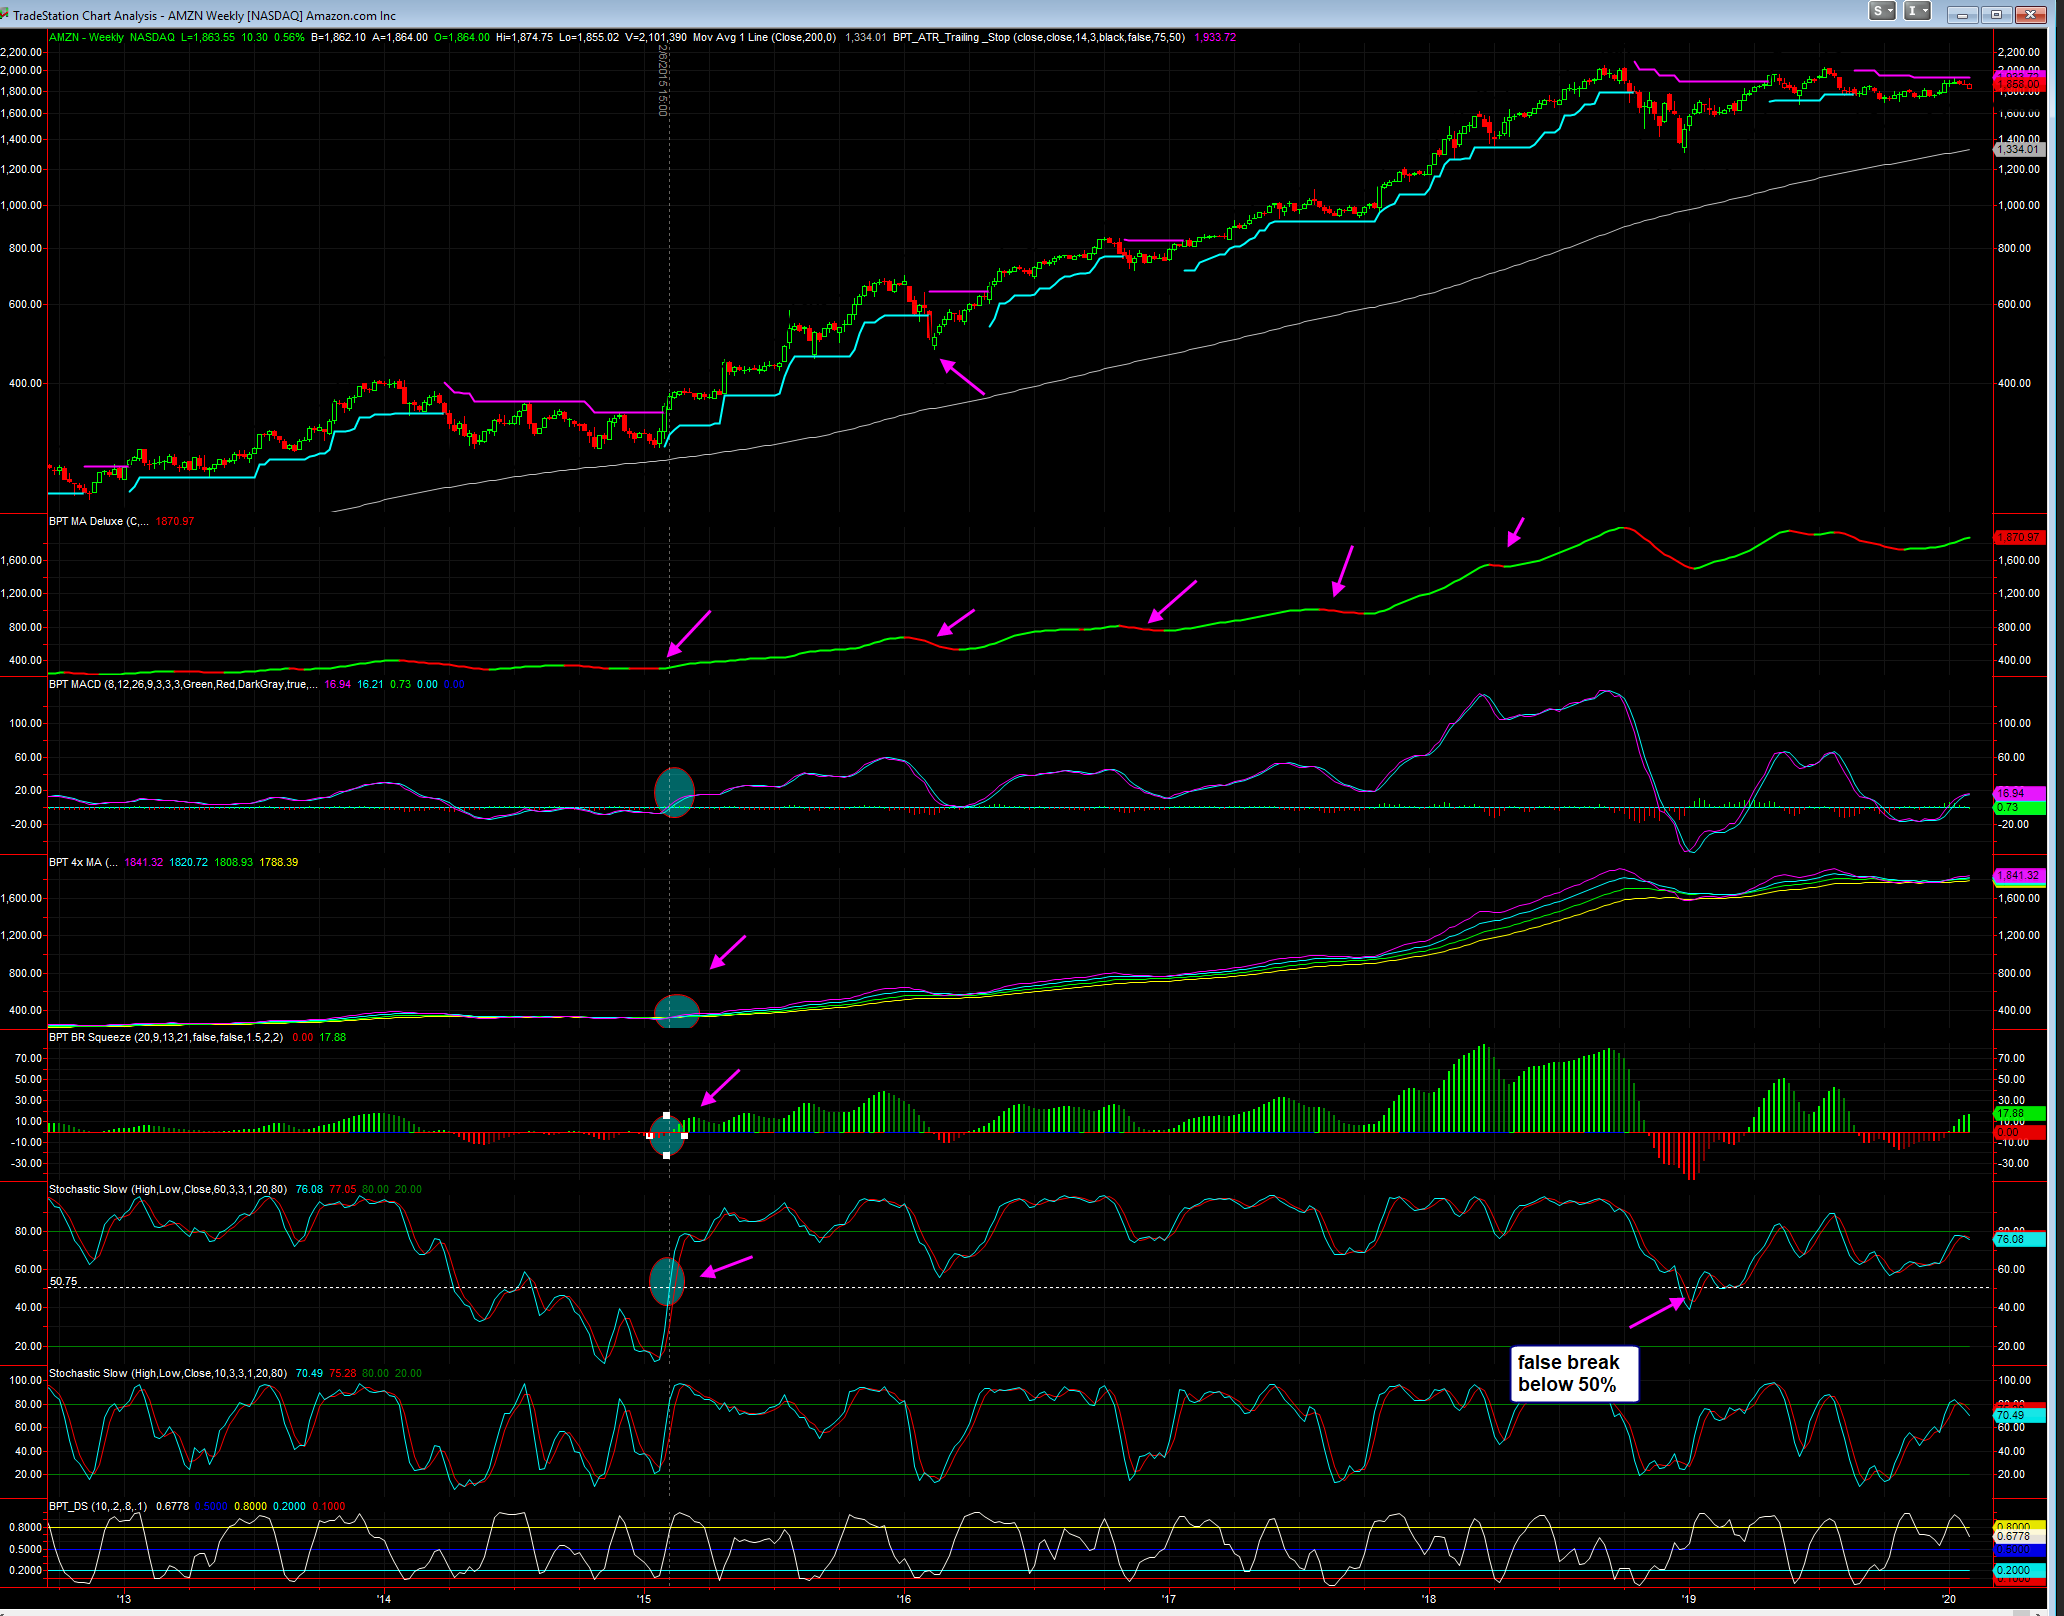This screenshot has height=1616, width=2064.
Task: Click the 50.75 level label on Stochastic panel
Action: click(x=63, y=1281)
